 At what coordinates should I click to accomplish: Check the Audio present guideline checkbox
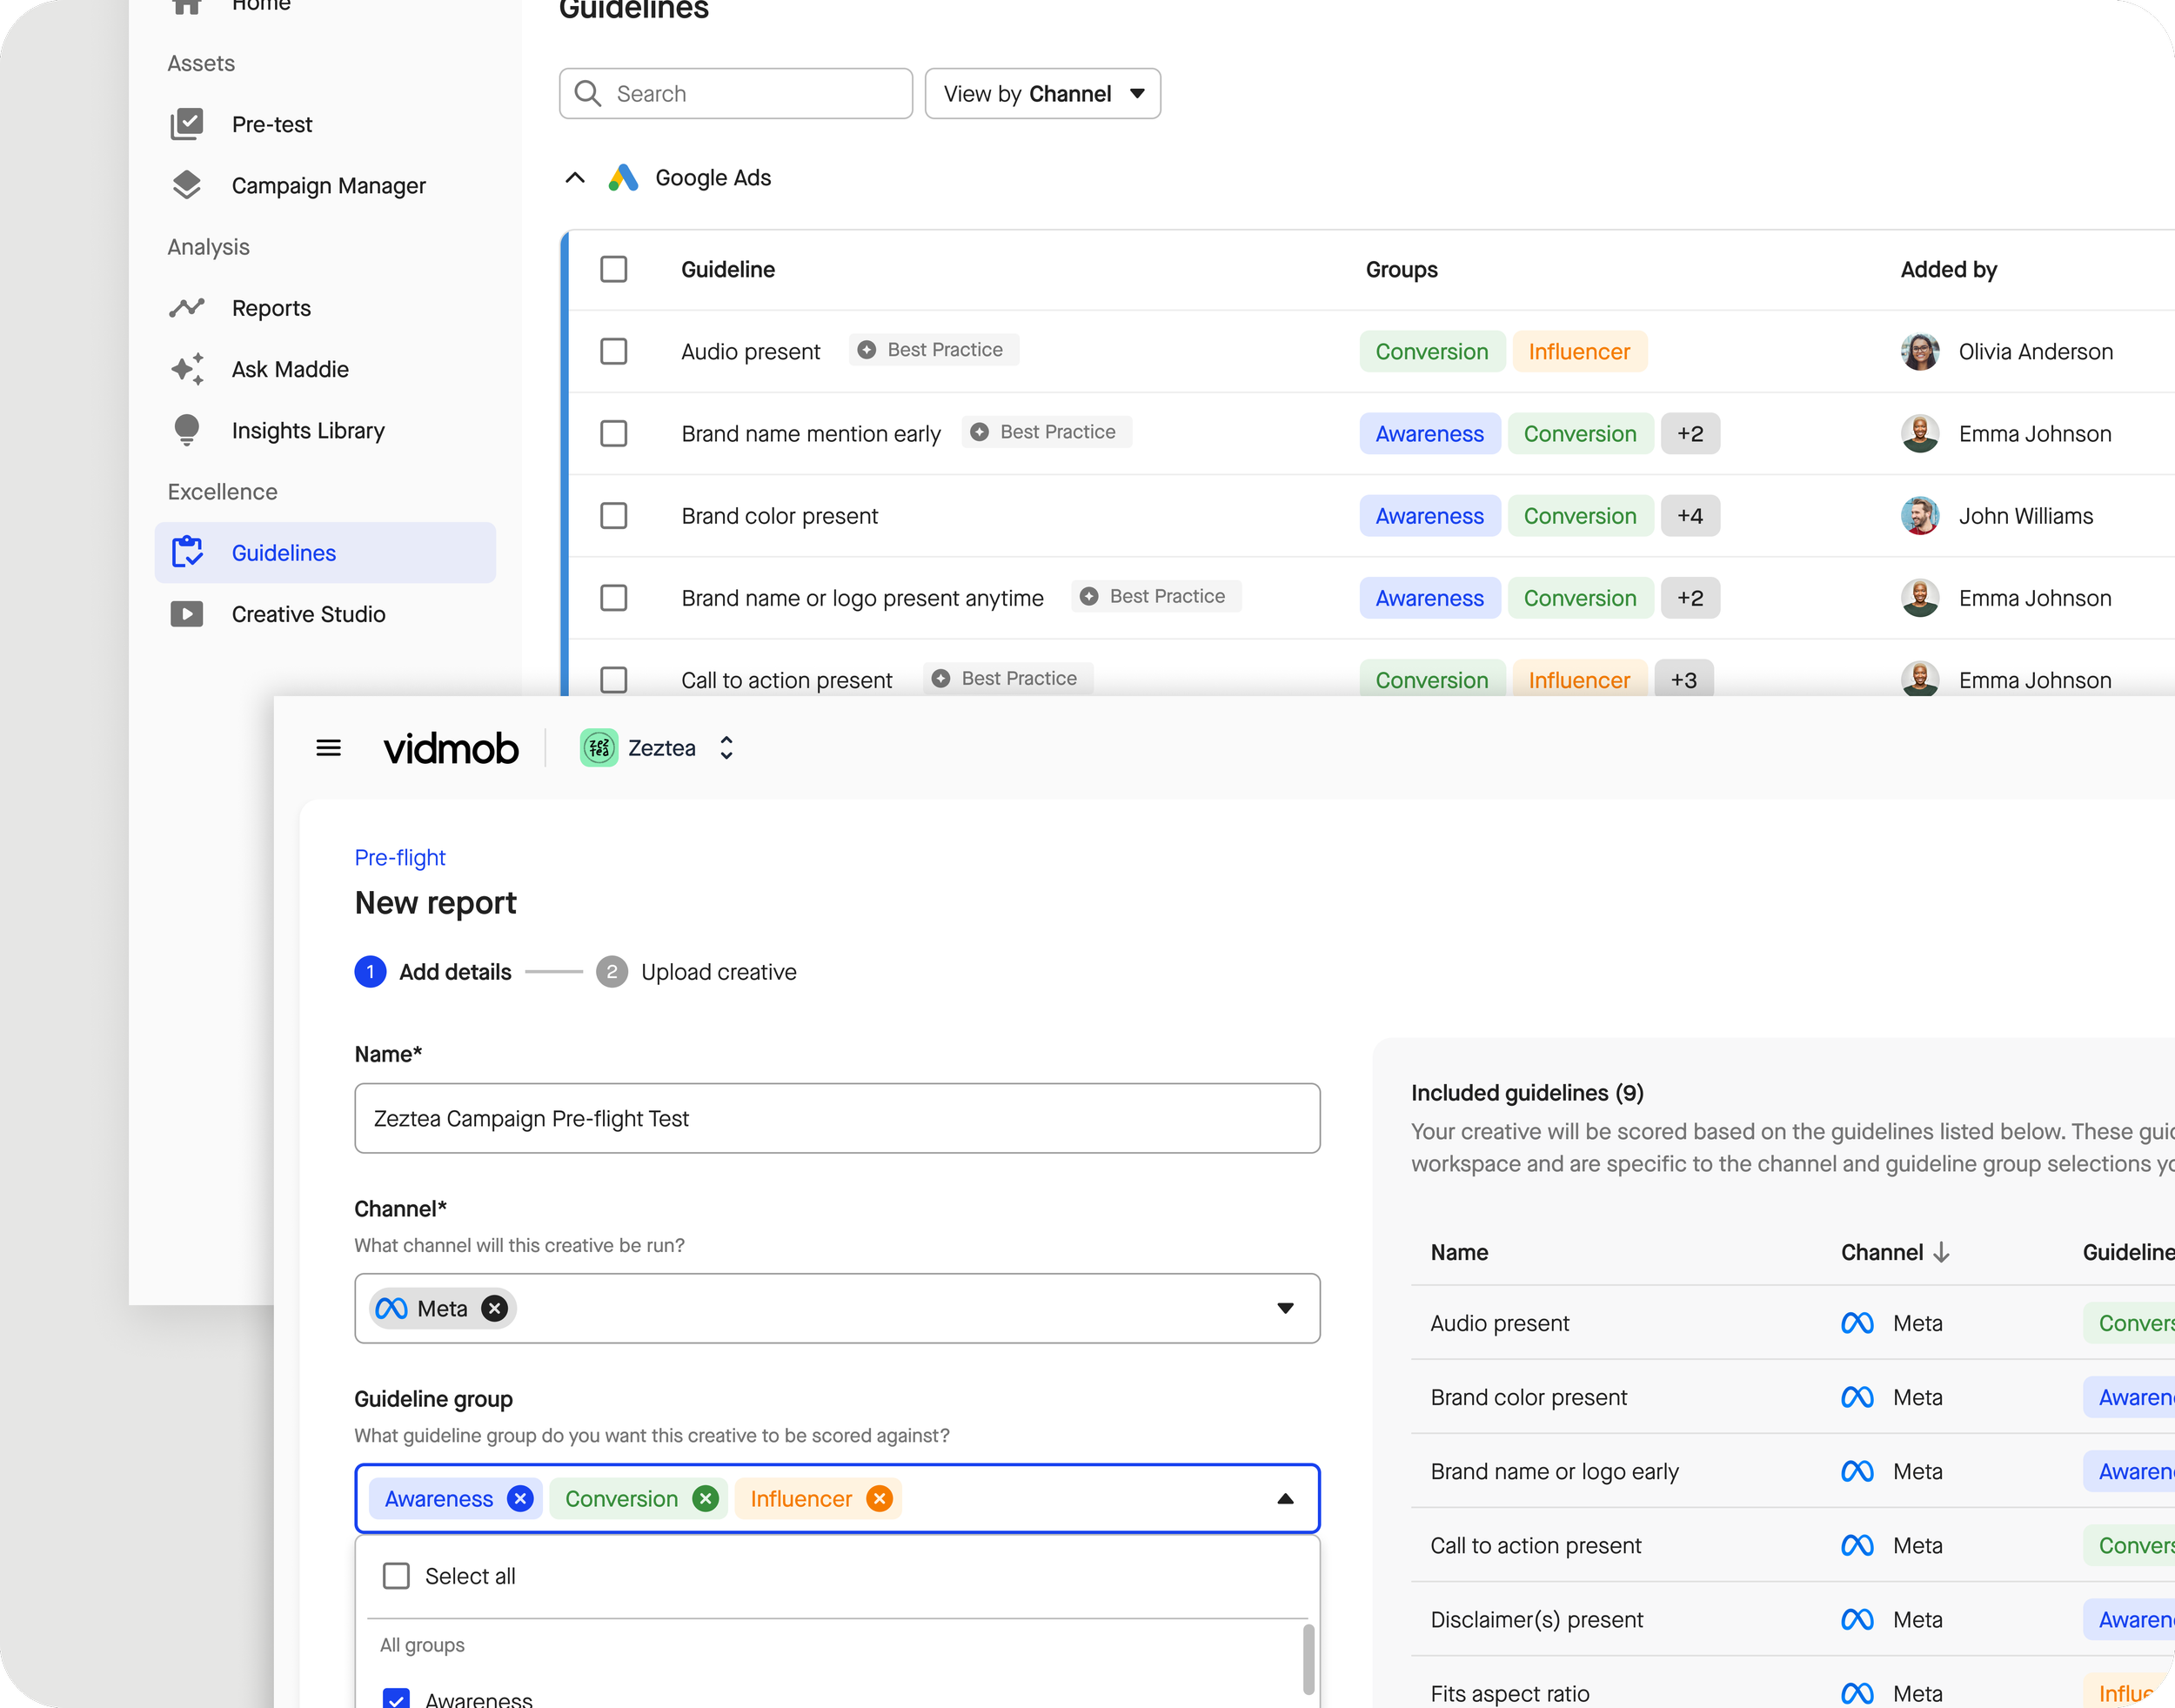coord(613,351)
